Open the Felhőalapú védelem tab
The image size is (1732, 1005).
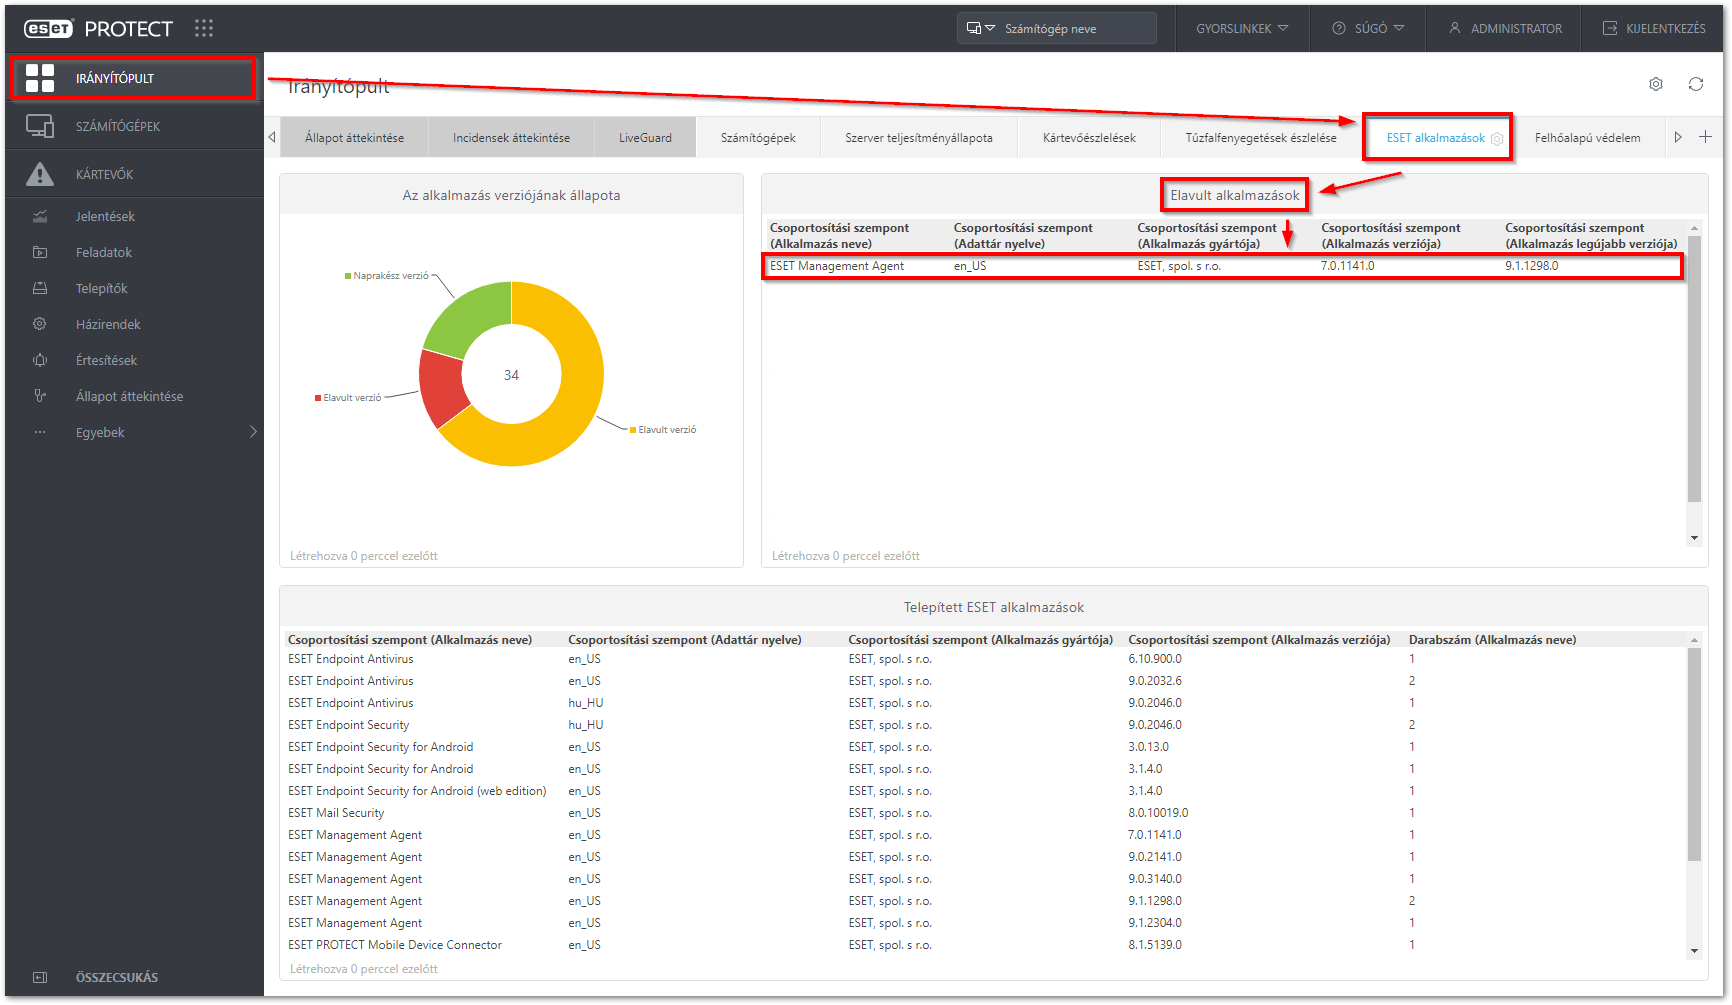point(1590,137)
